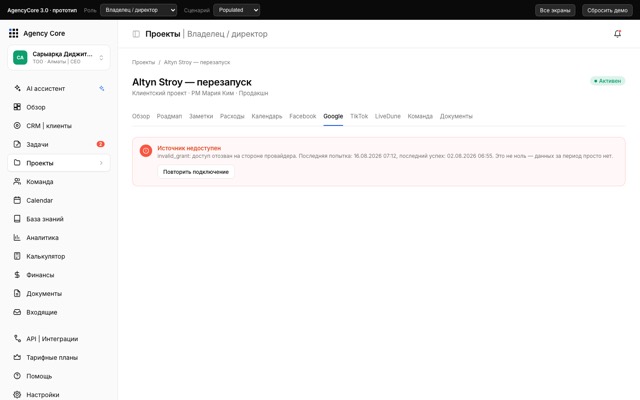Open the Сценарий dropdown showing Populated

tap(236, 10)
